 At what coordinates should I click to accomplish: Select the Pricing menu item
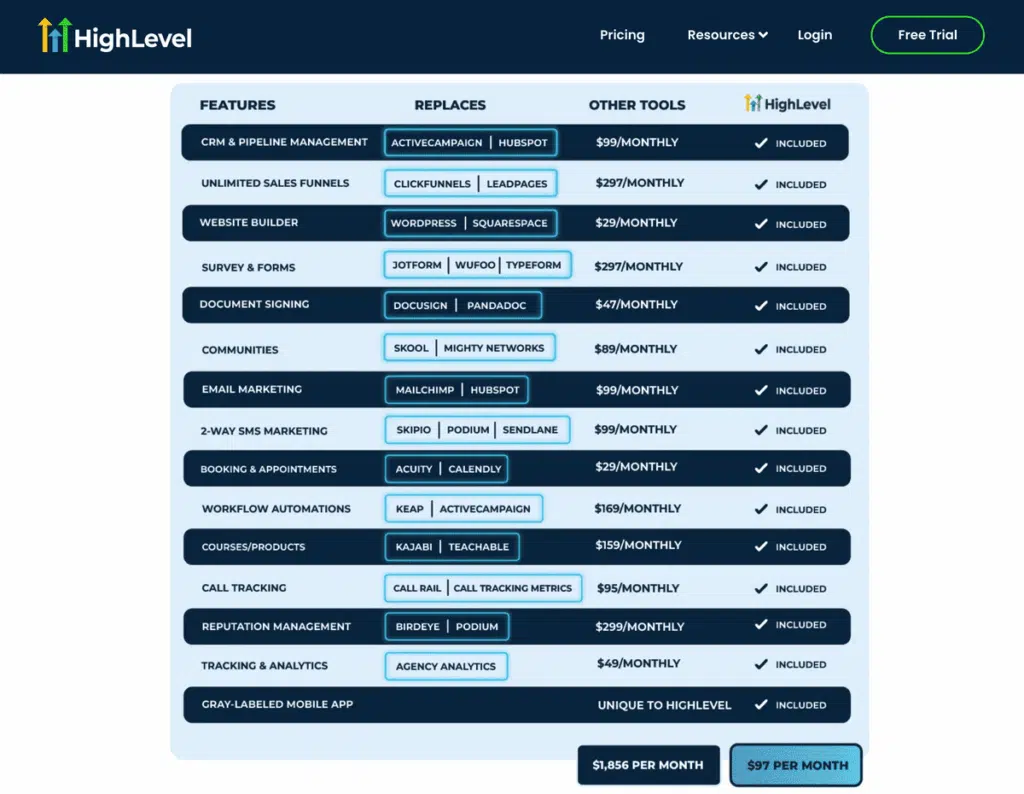click(622, 35)
